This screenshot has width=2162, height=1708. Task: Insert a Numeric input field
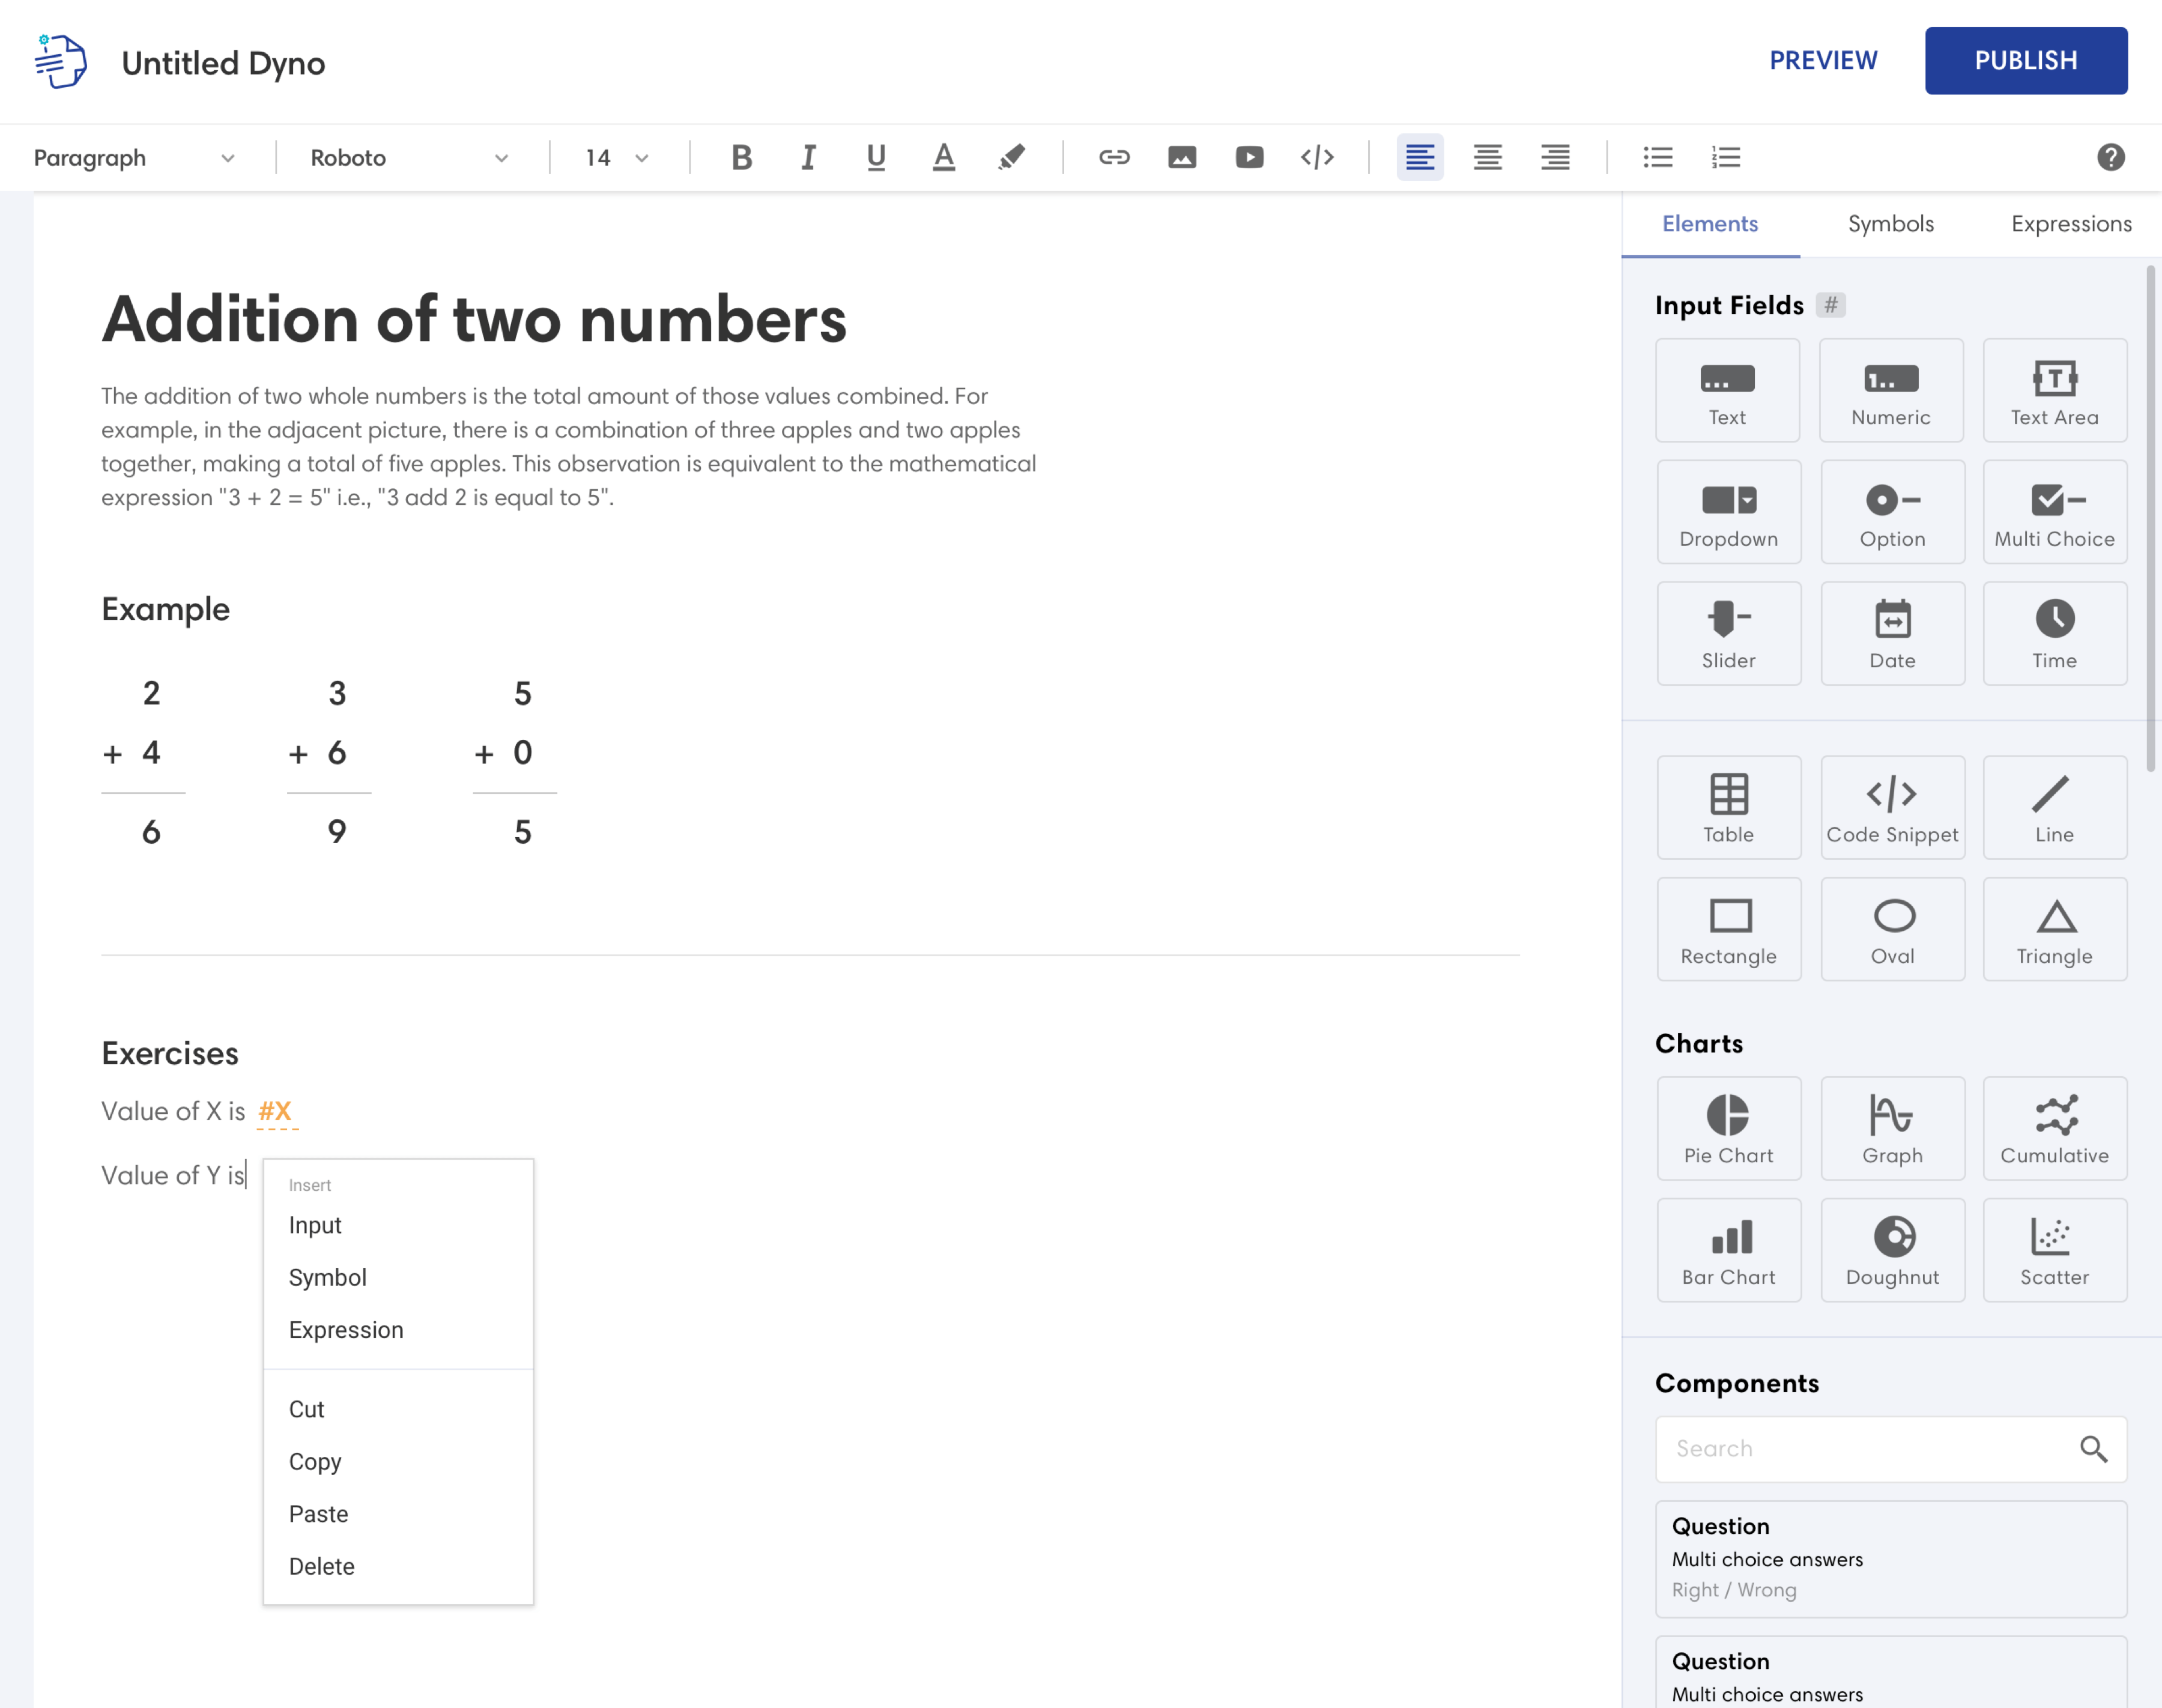pyautogui.click(x=1891, y=390)
